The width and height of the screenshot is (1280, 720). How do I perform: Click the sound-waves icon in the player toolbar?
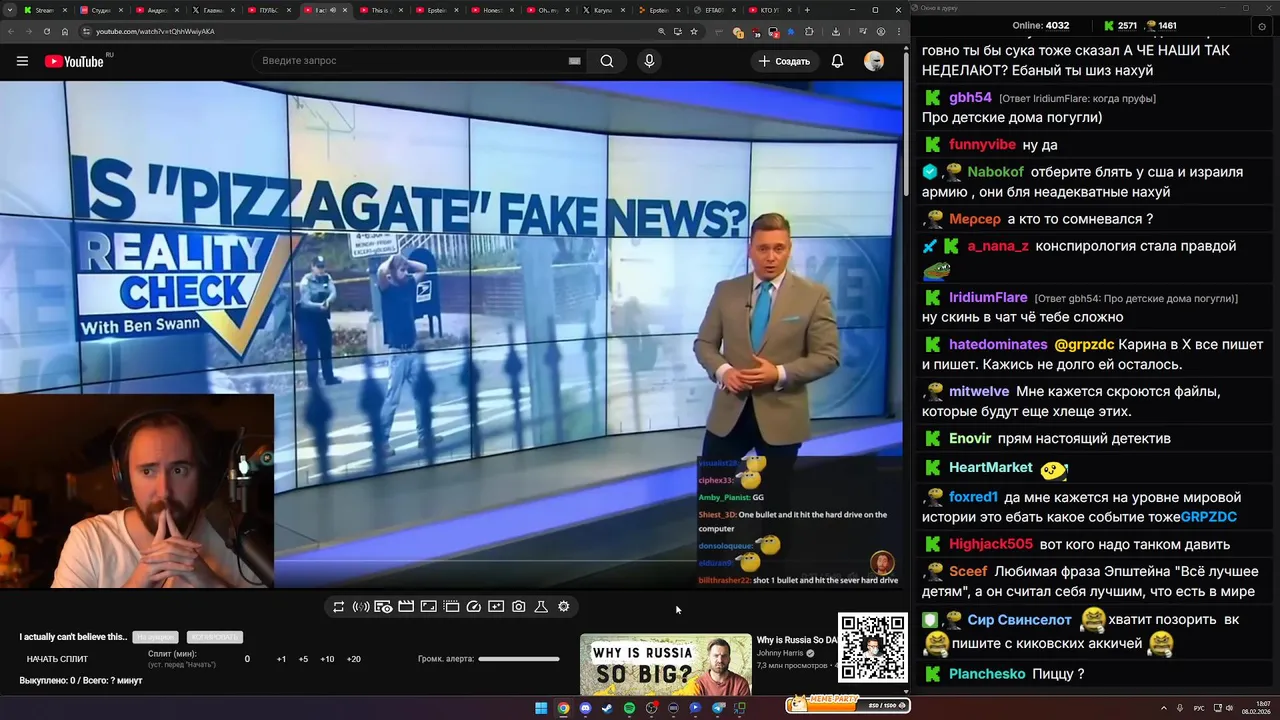pos(361,606)
